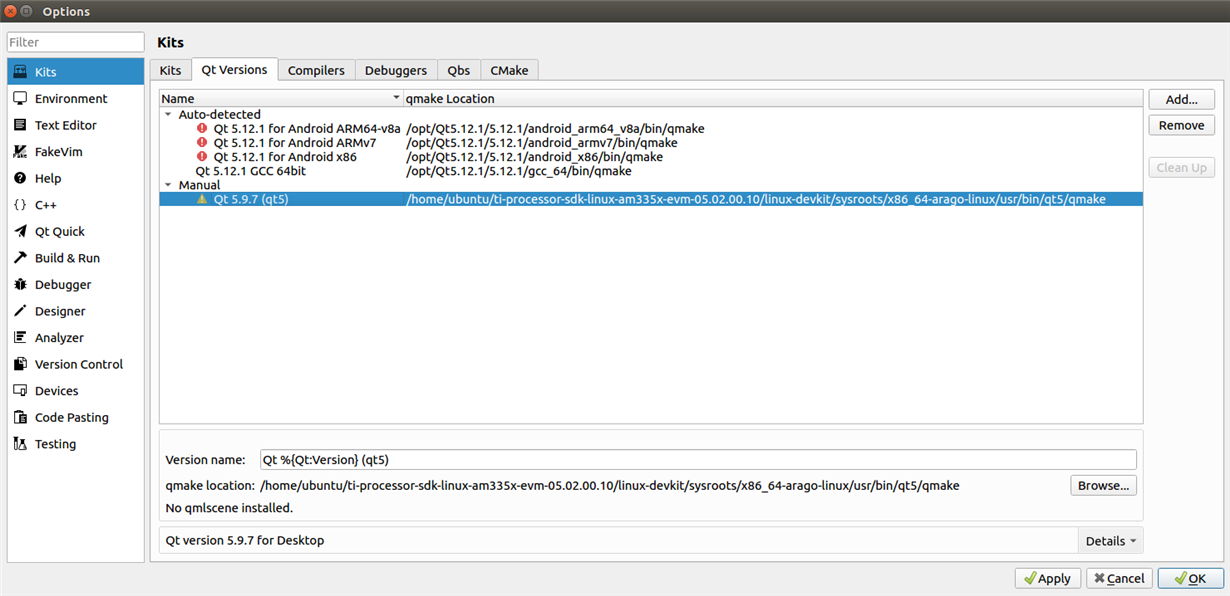Click the Apply button
The width and height of the screenshot is (1230, 596).
1047,578
